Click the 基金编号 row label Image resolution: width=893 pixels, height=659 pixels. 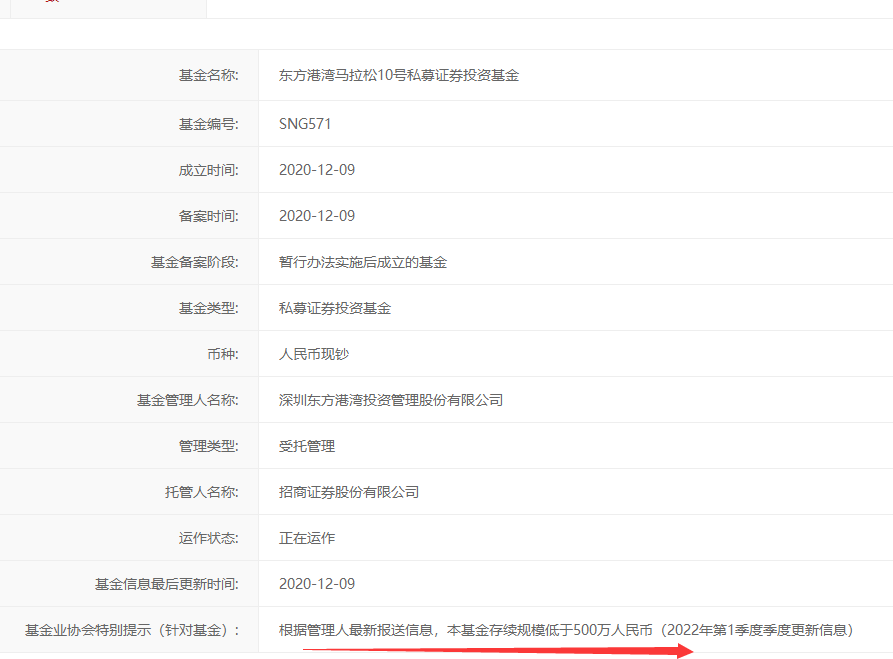(x=208, y=124)
